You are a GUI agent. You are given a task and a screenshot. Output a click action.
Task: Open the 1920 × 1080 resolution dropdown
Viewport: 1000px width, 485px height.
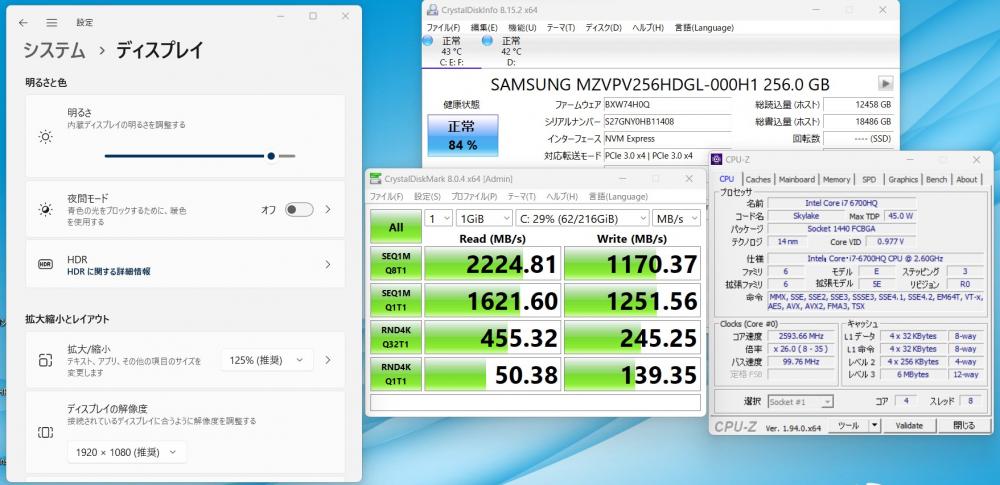click(x=127, y=452)
